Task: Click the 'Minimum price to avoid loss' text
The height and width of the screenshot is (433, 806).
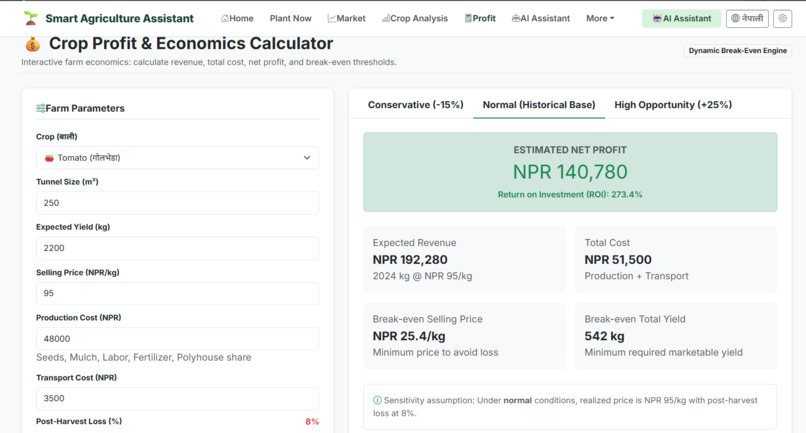Action: [435, 353]
